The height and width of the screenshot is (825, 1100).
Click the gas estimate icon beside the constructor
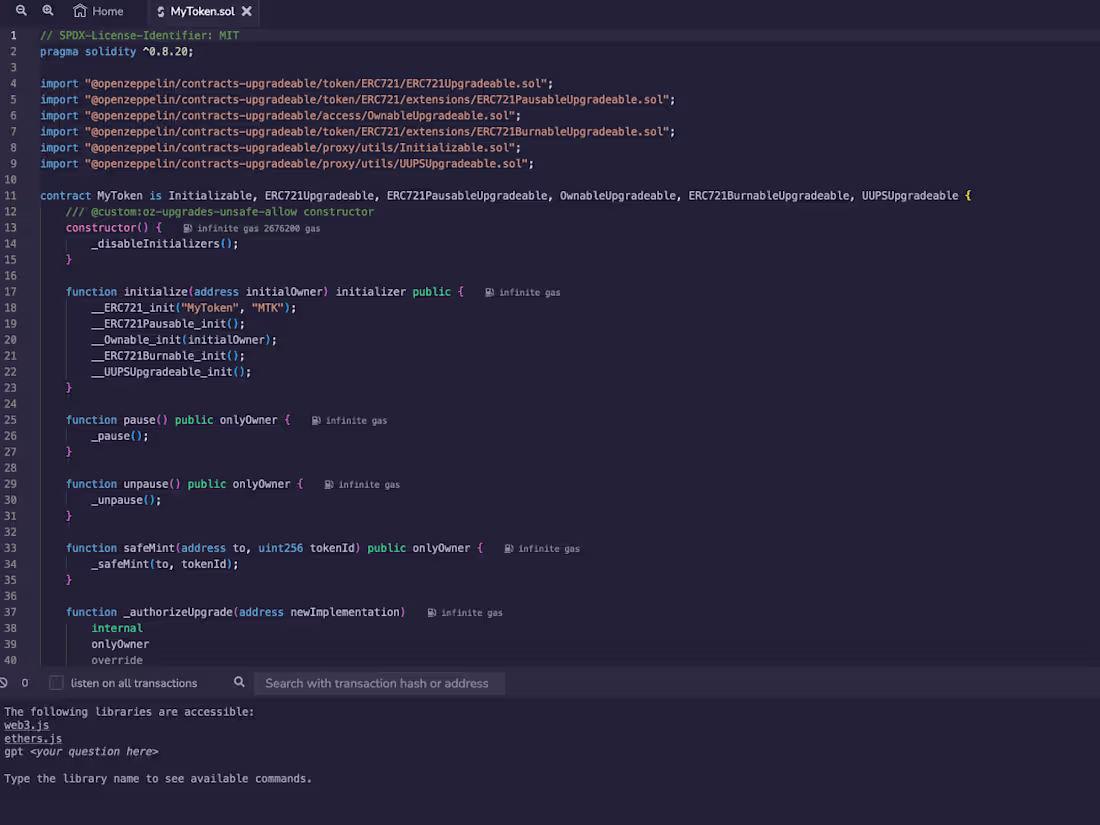[186, 228]
